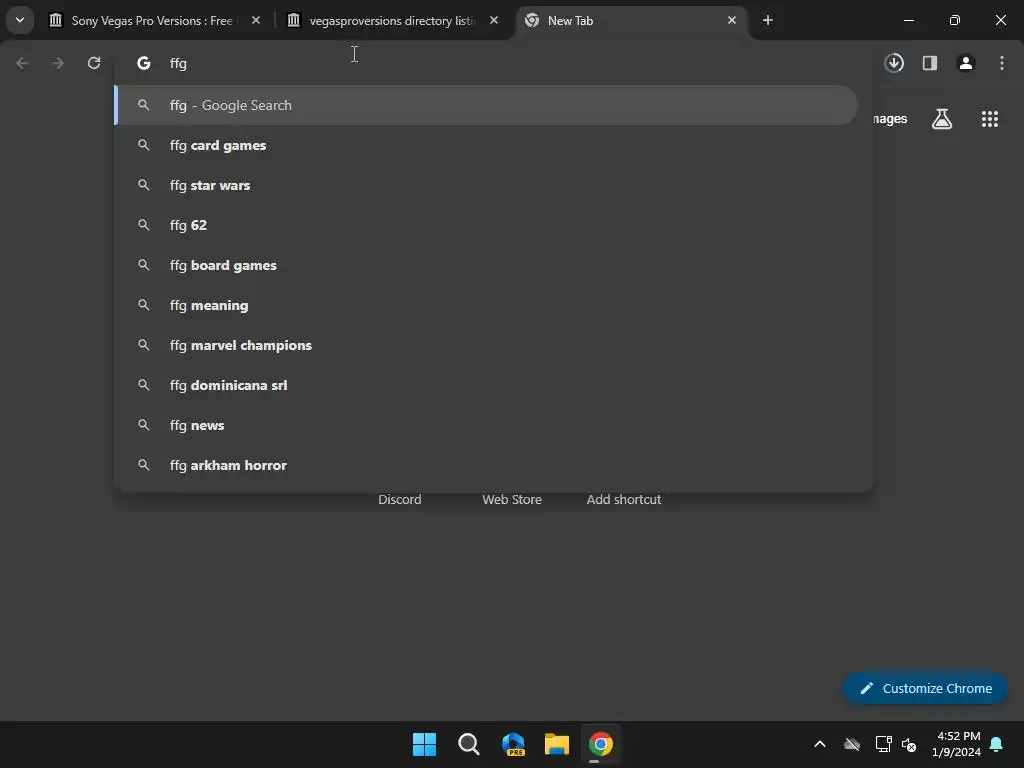Open Chrome downloads icon
The image size is (1024, 768).
(894, 63)
